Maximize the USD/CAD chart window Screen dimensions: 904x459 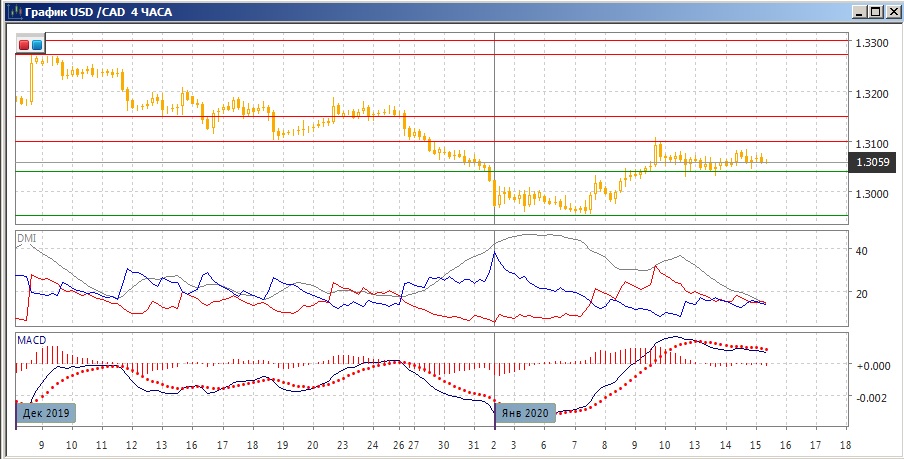874,12
